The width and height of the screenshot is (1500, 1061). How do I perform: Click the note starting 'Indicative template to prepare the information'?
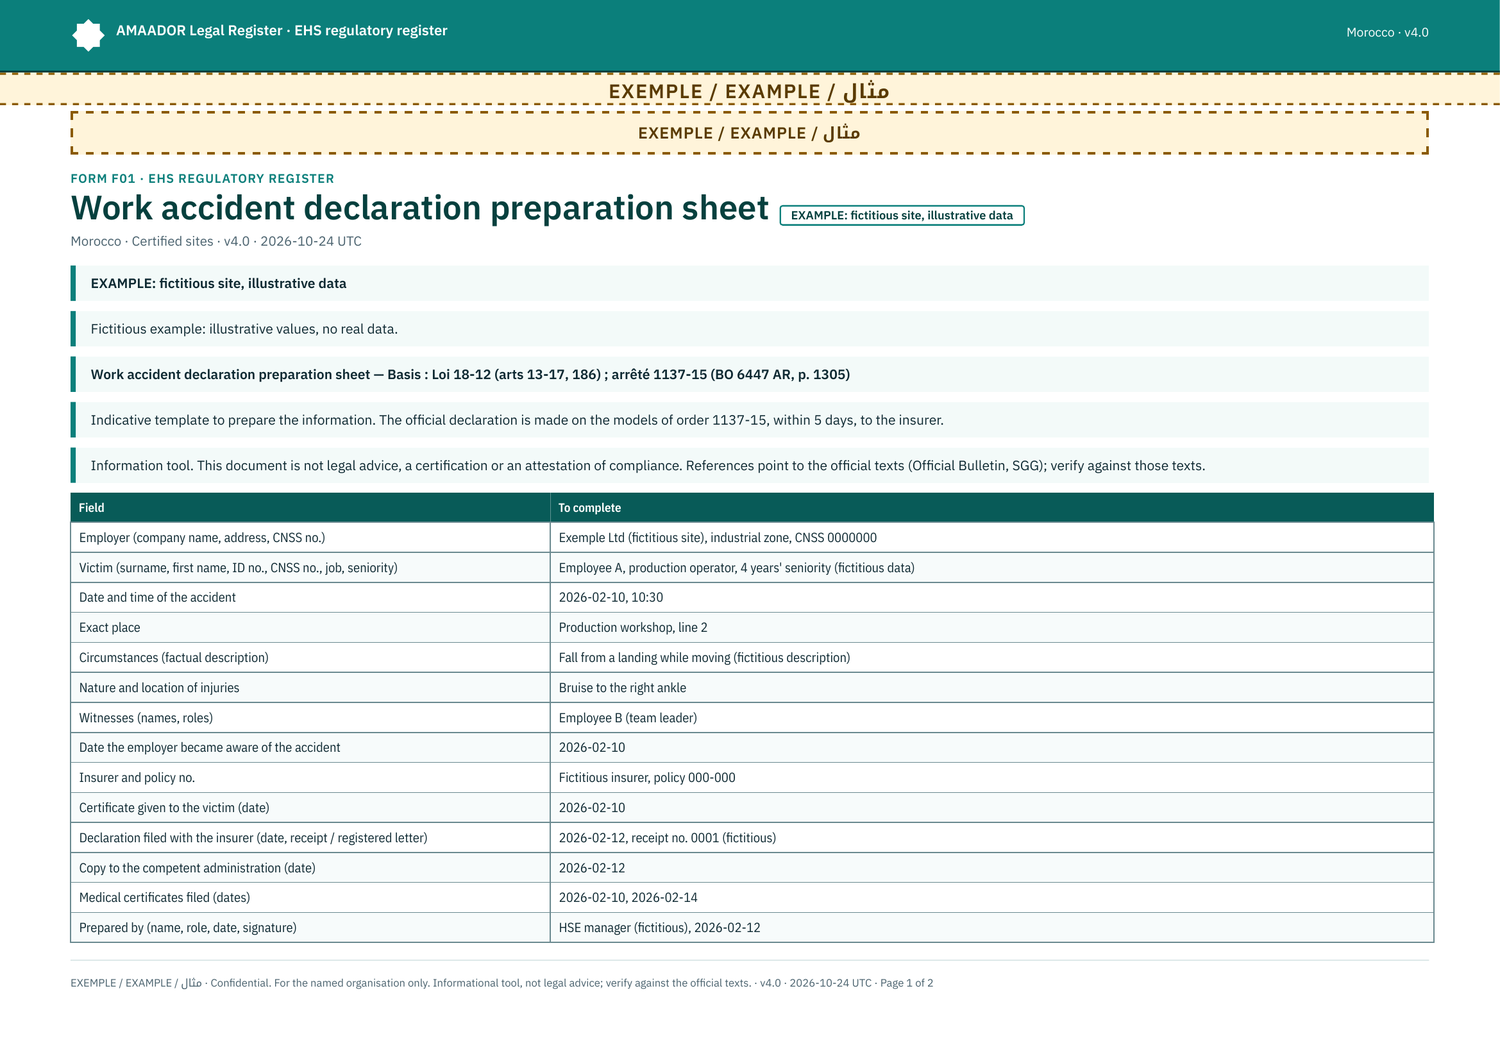click(x=750, y=420)
